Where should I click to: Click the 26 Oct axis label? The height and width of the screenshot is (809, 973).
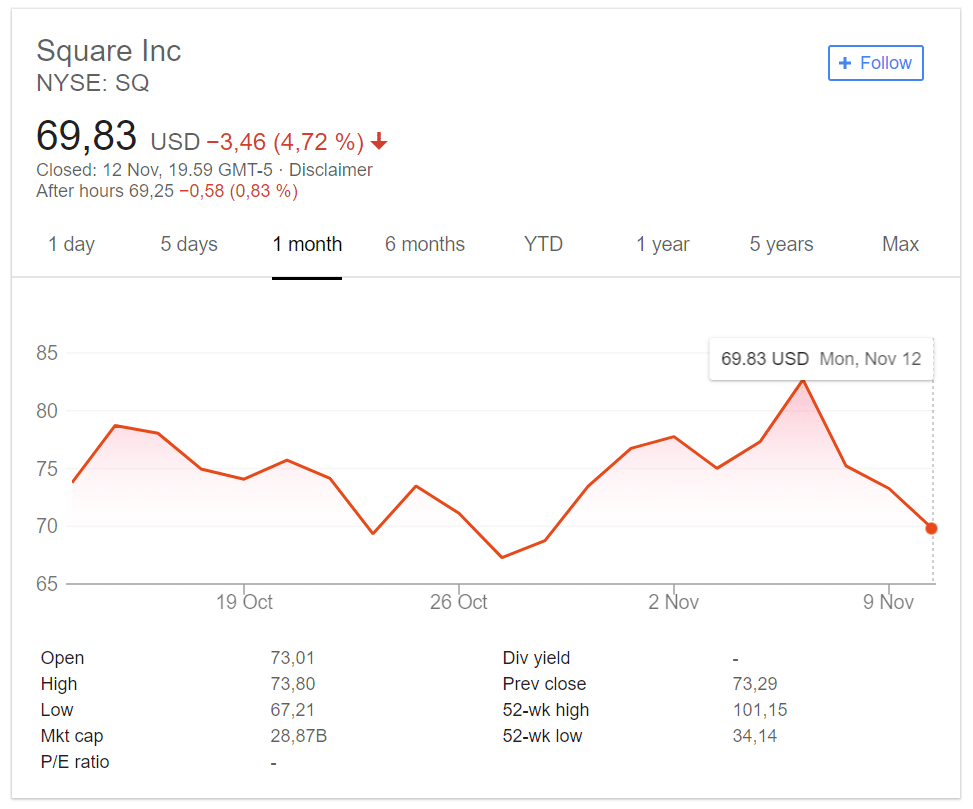(x=458, y=602)
